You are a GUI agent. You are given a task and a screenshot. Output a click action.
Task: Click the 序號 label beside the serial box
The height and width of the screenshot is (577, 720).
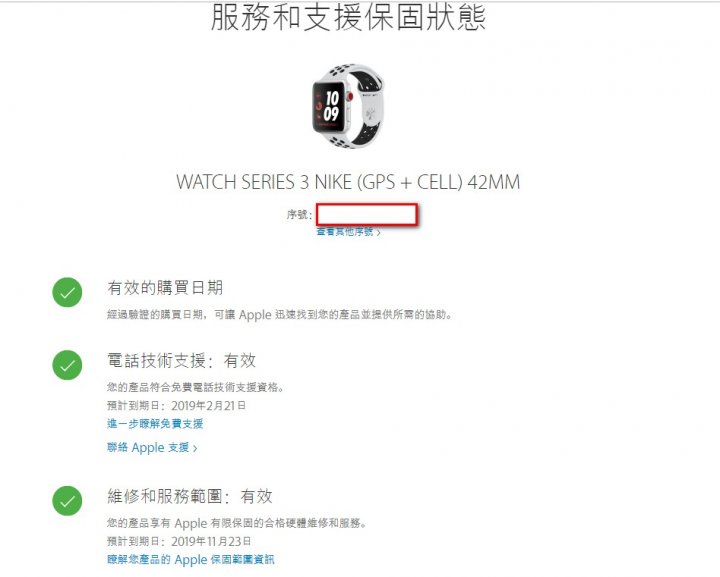(x=299, y=214)
